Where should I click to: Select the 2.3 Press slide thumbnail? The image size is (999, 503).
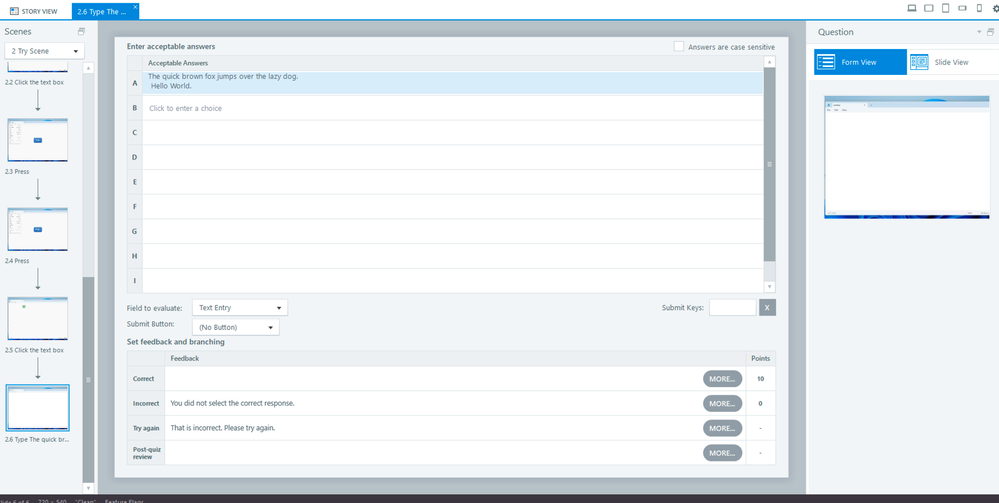(38, 140)
